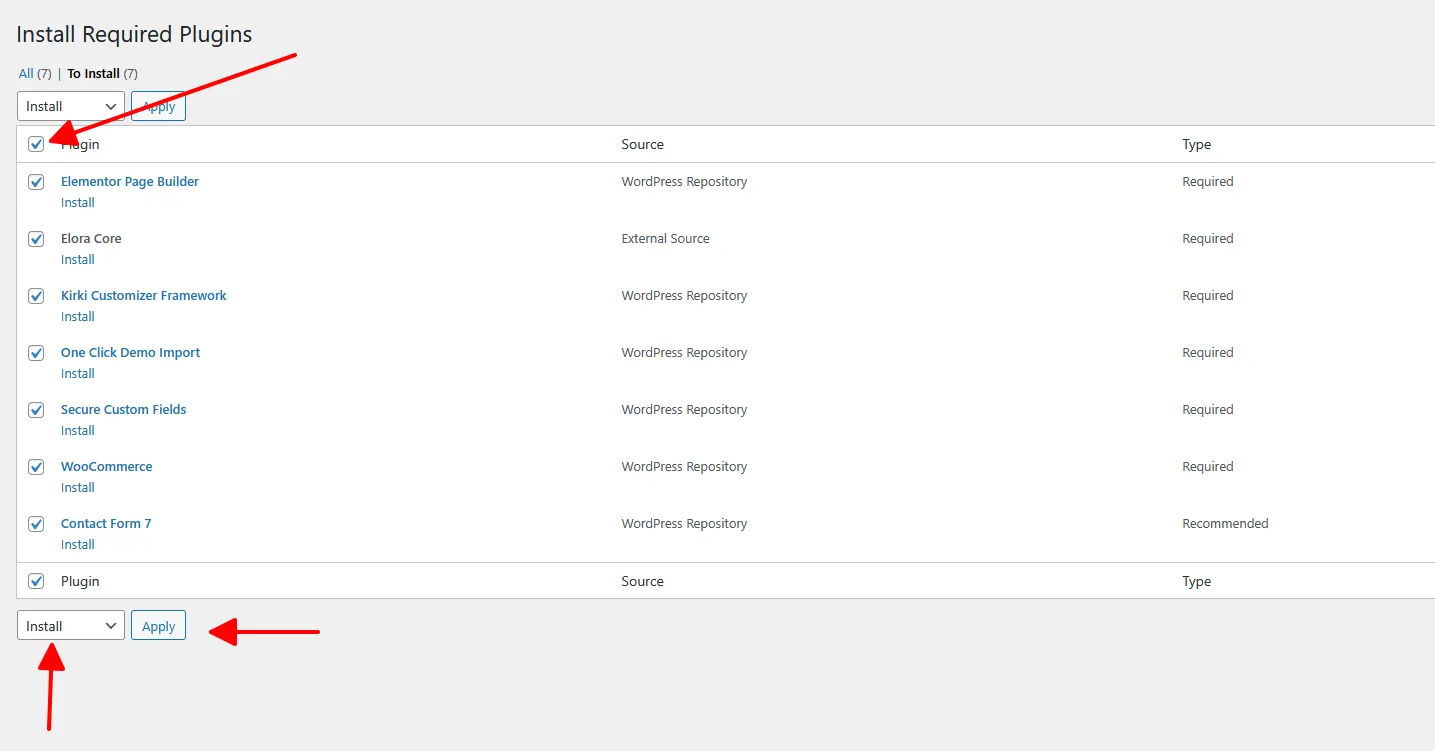The height and width of the screenshot is (751, 1435).
Task: Click Install under Contact Form 7
Action: (78, 545)
